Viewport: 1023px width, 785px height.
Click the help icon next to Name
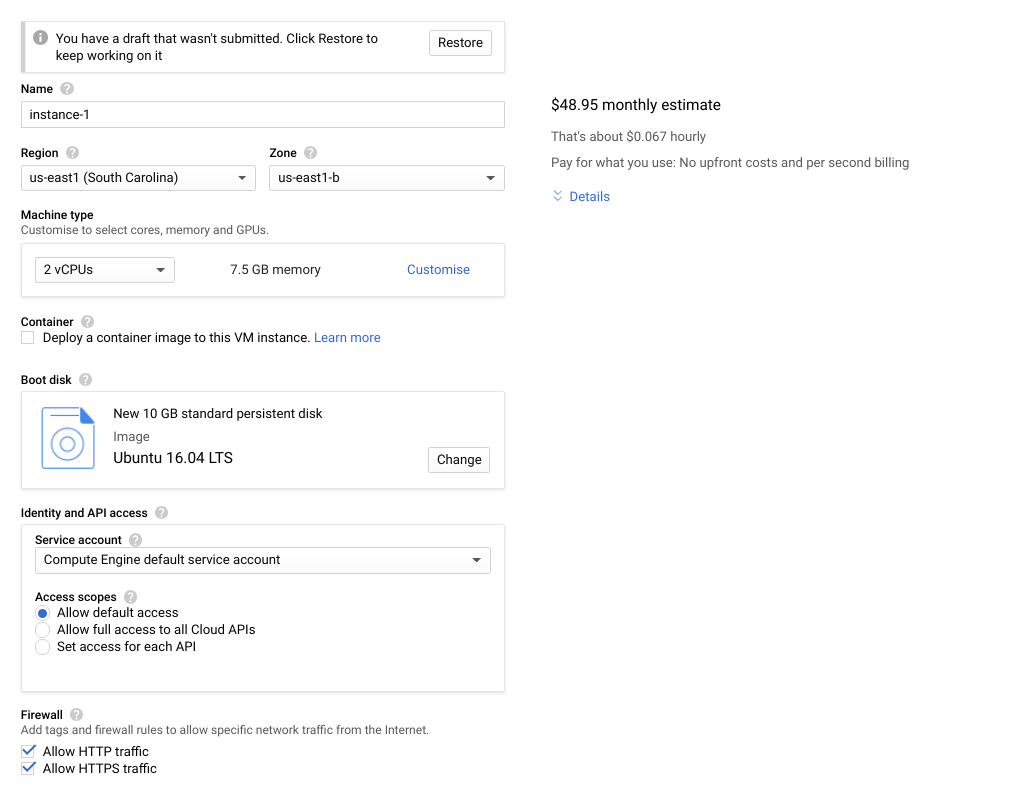(66, 89)
